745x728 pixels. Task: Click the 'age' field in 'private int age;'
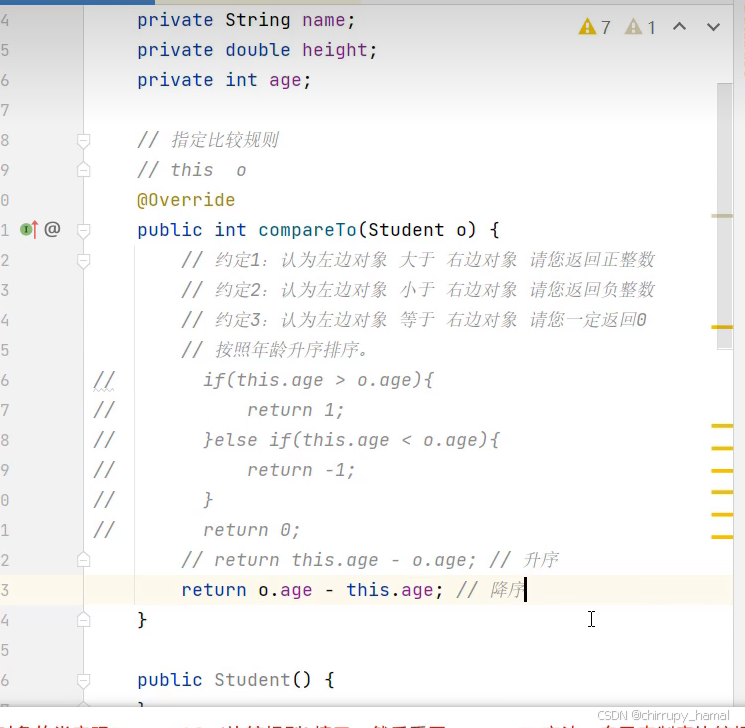click(x=285, y=80)
